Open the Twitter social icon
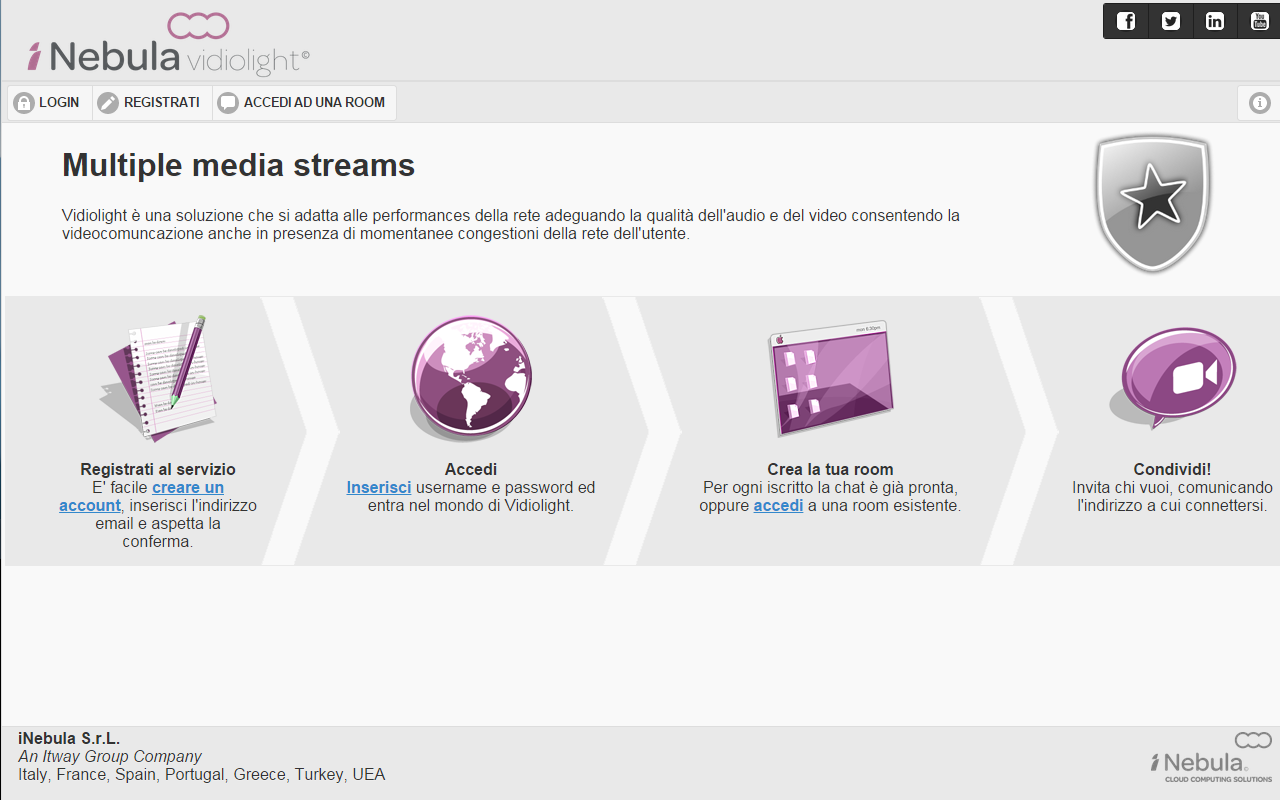This screenshot has height=800, width=1280. [1170, 21]
